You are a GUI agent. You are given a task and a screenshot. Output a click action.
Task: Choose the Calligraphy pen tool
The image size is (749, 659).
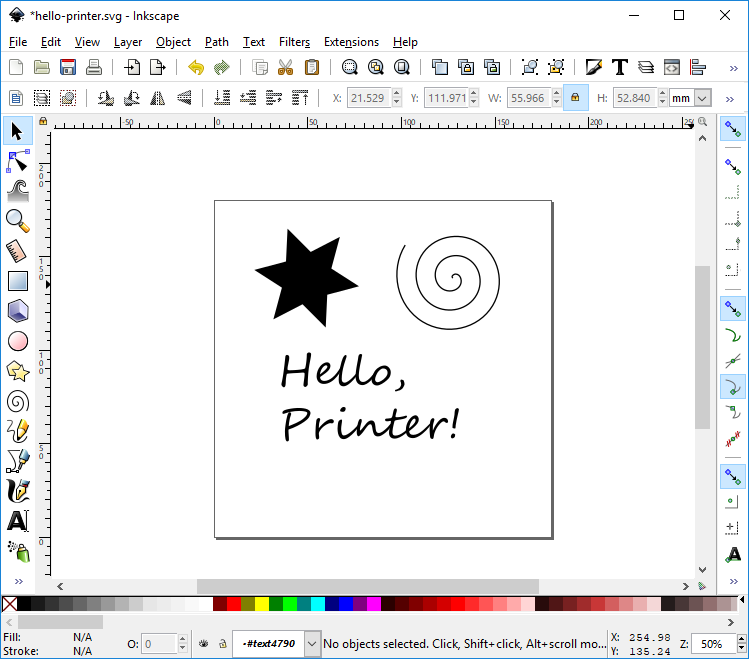18,491
